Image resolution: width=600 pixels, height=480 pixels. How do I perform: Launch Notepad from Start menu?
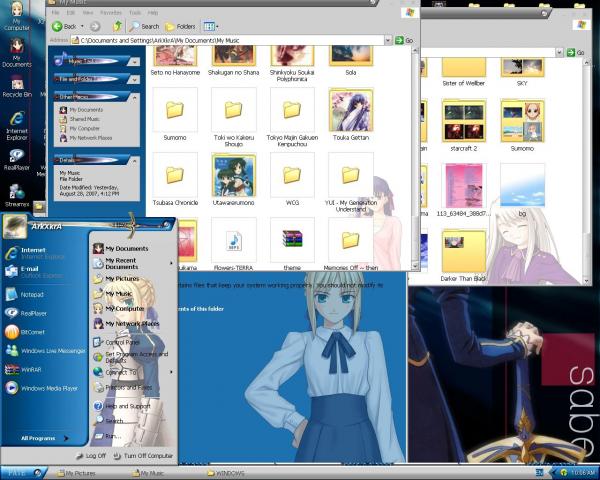(25, 294)
